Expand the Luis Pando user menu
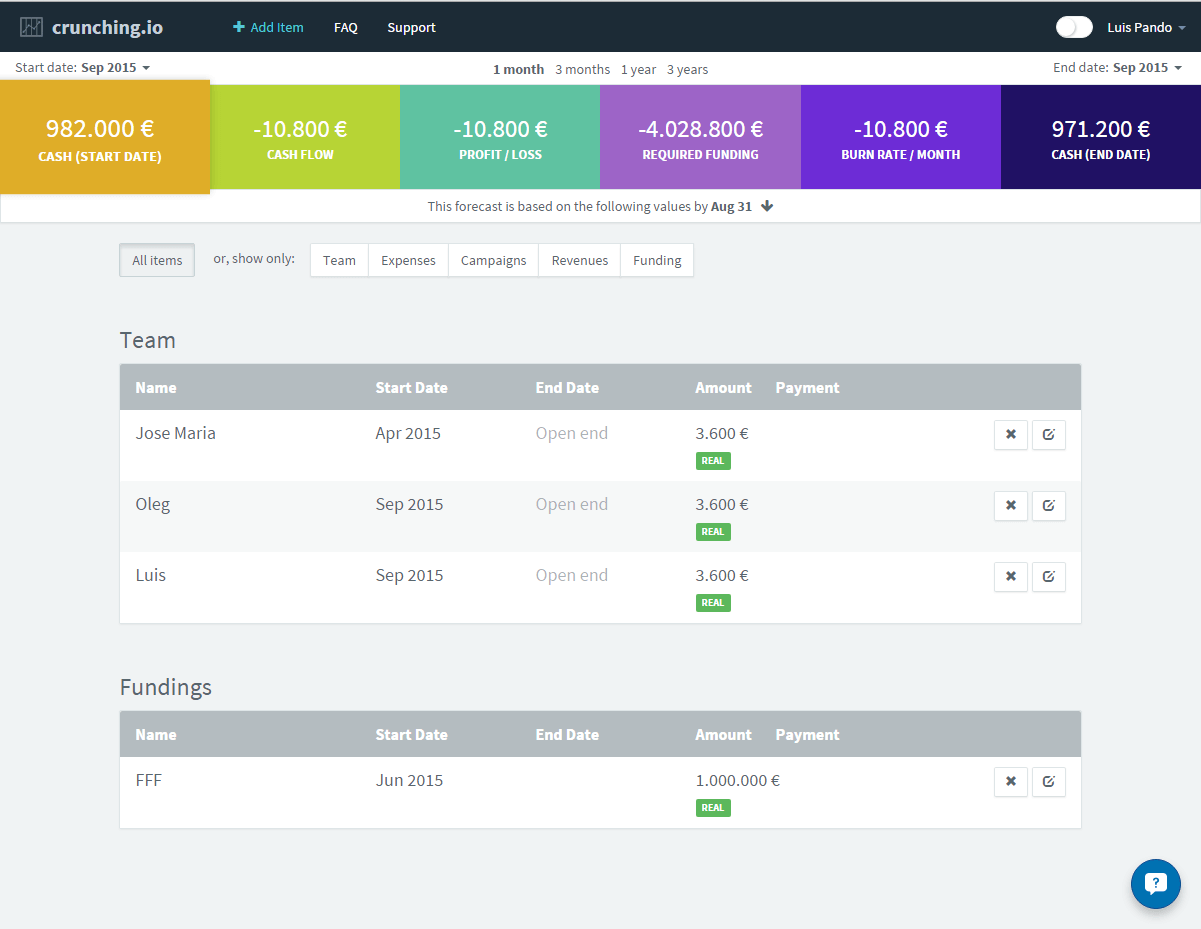The height and width of the screenshot is (929, 1201). [x=1146, y=28]
